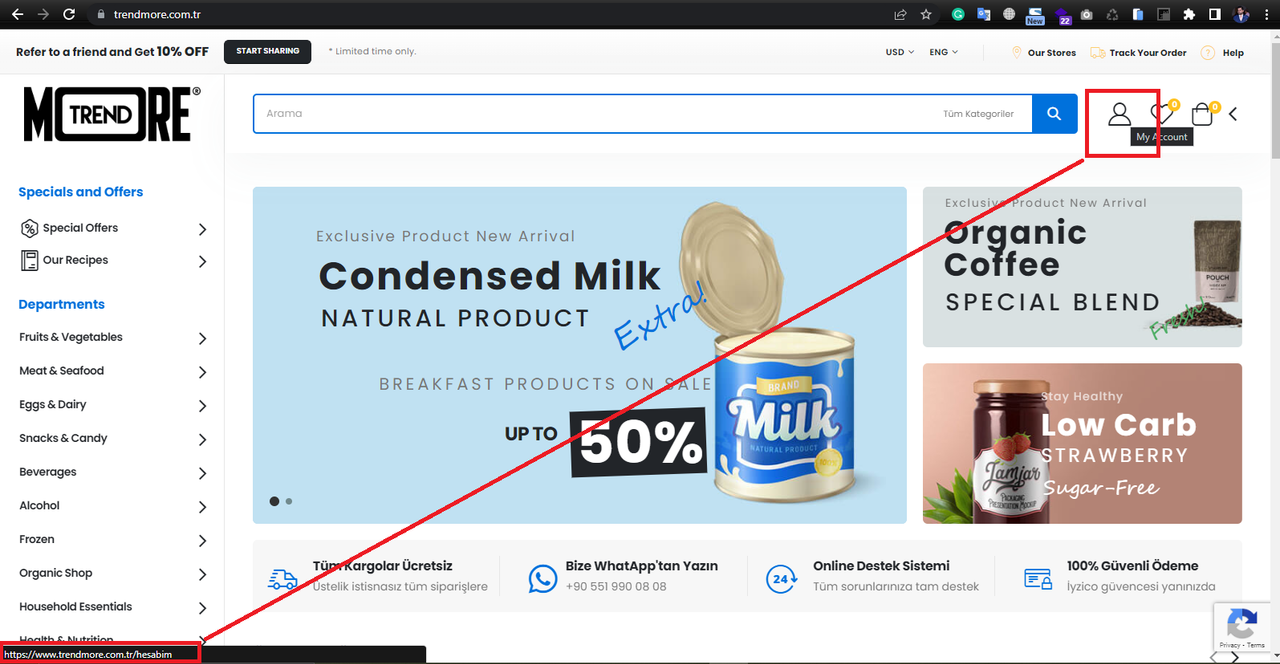Open the USD currency dropdown
This screenshot has height=664, width=1280.
point(900,52)
